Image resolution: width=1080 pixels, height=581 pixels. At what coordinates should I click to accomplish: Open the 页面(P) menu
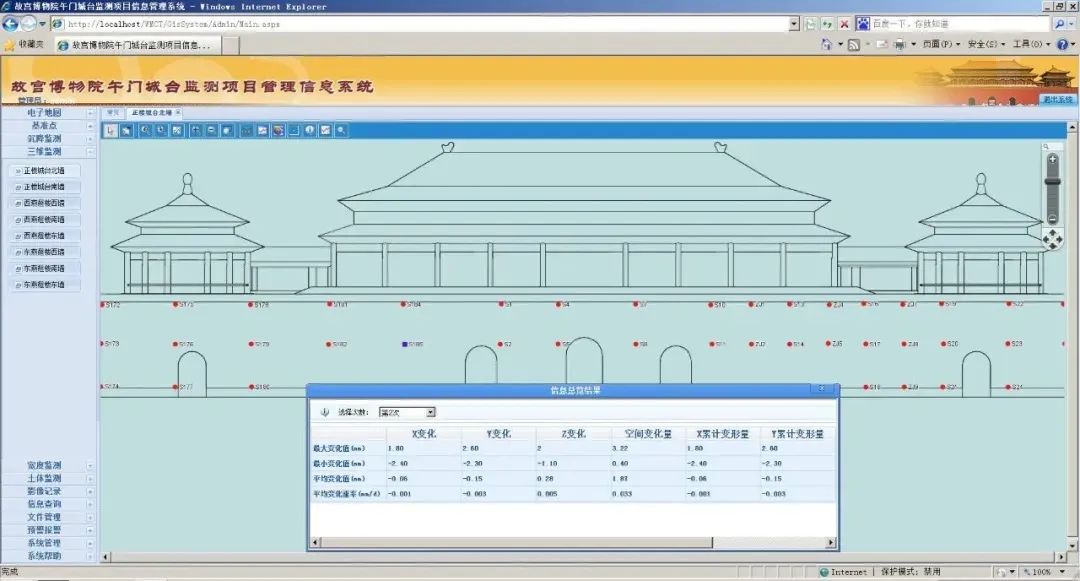(941, 44)
